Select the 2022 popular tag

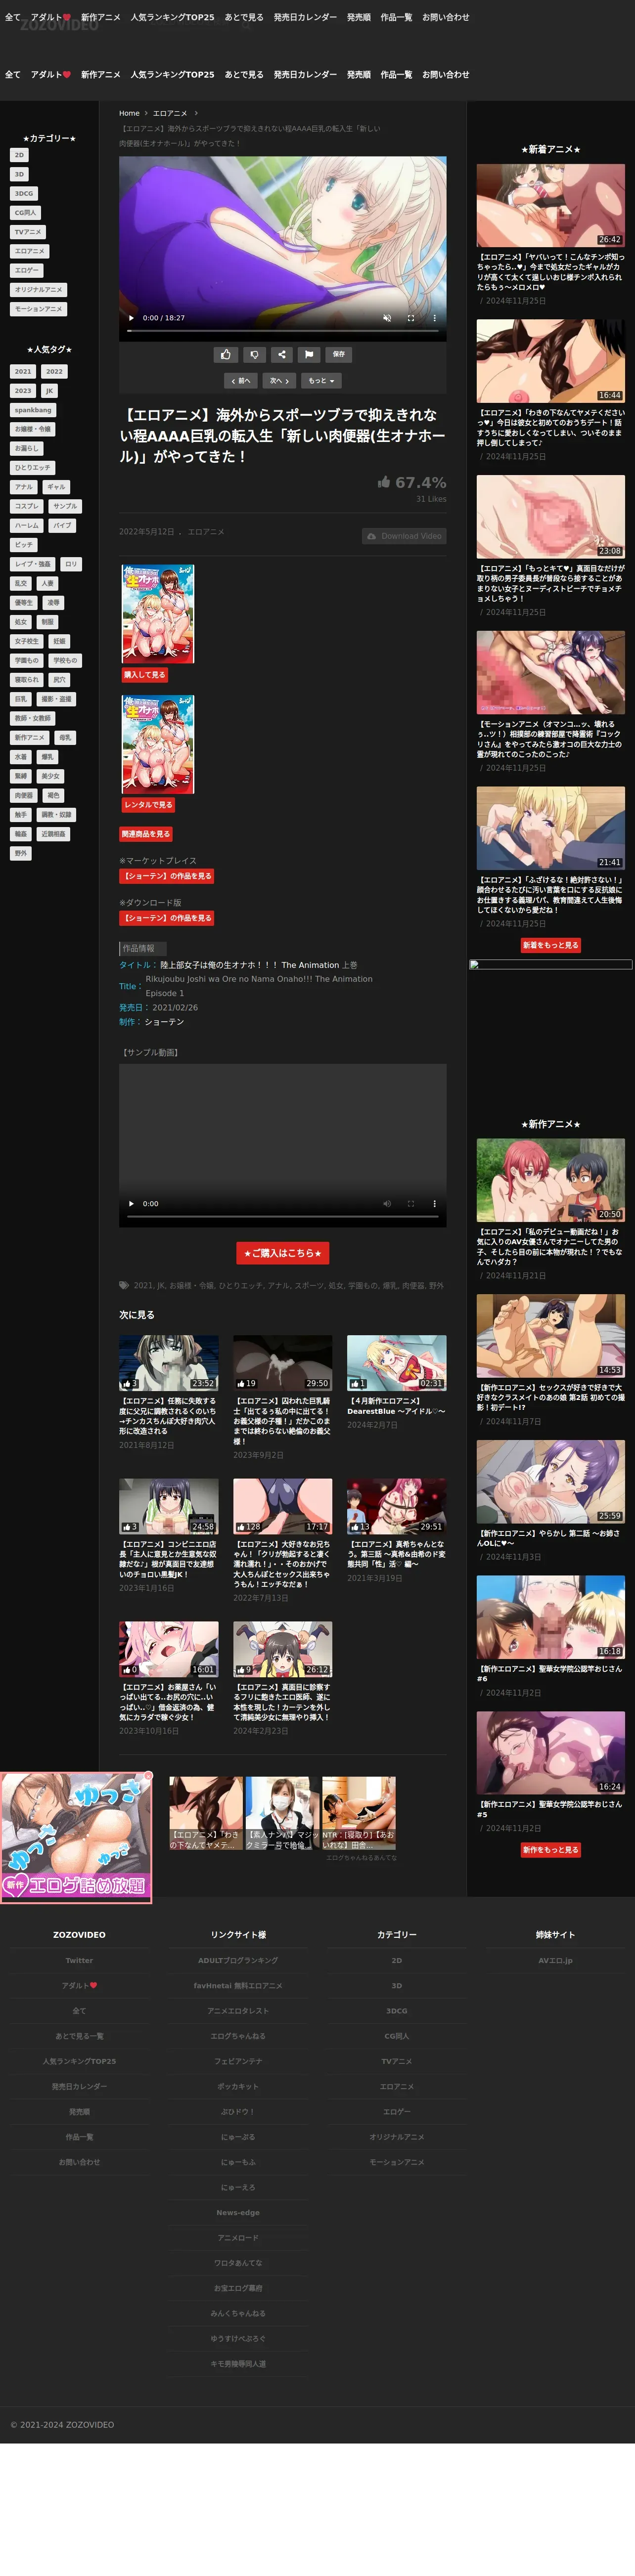coord(54,372)
